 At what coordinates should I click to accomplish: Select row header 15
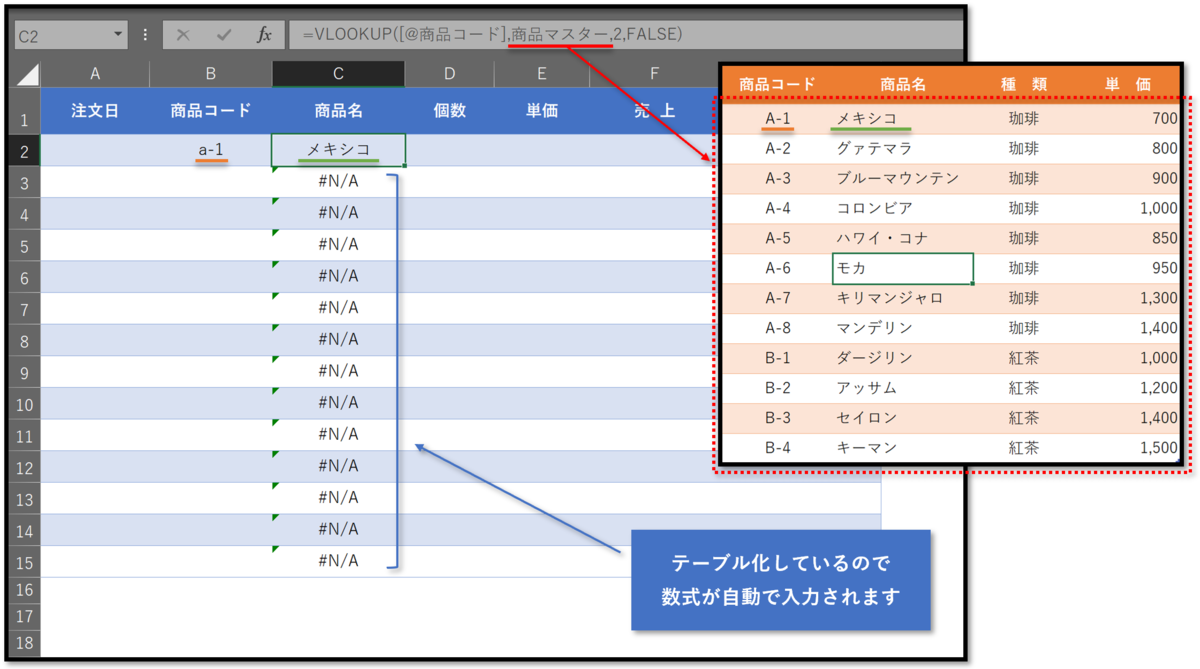click(x=25, y=561)
